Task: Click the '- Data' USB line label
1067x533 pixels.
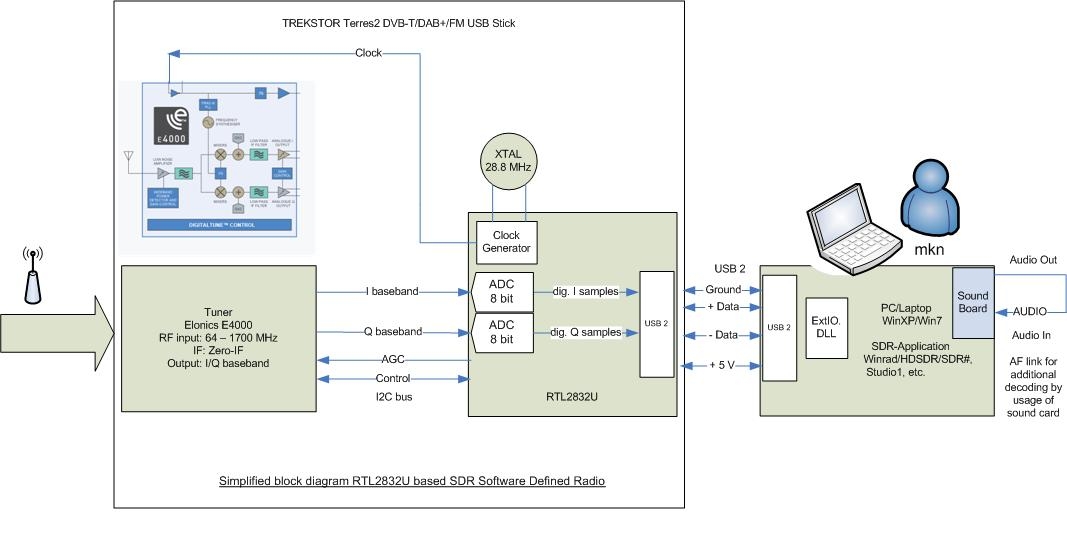Action: click(x=723, y=335)
